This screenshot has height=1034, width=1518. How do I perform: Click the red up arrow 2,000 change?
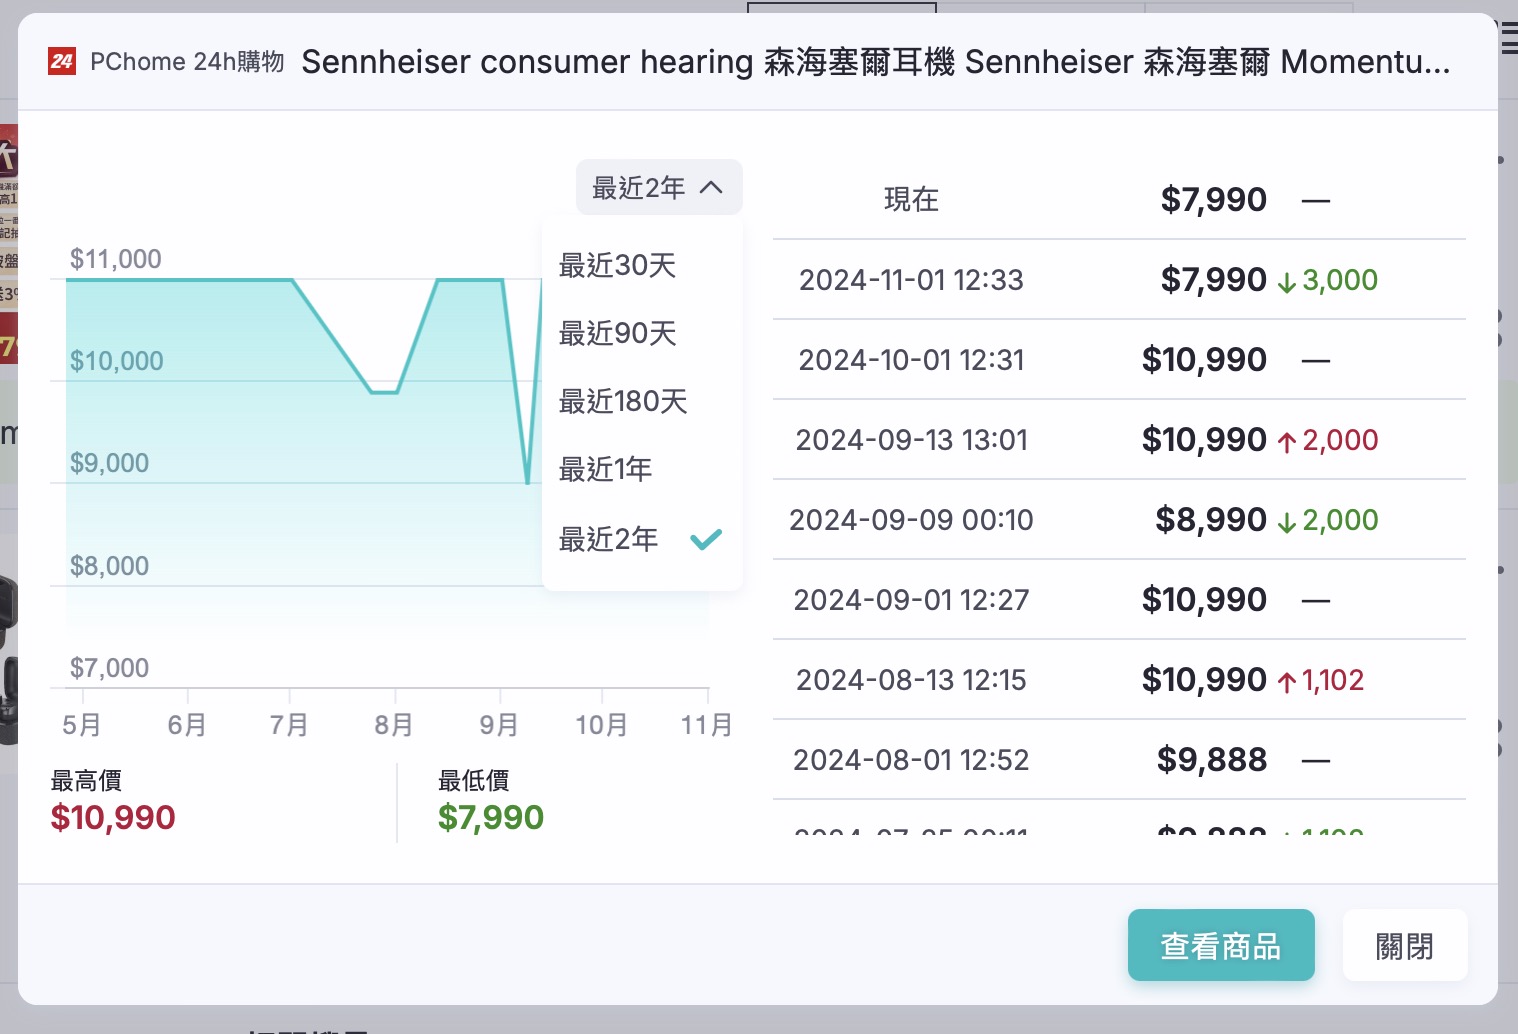coord(1328,440)
